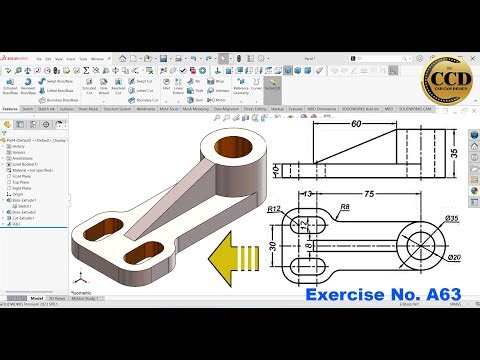This screenshot has height=360, width=480.
Task: Open the Tools menu
Action: click(83, 59)
